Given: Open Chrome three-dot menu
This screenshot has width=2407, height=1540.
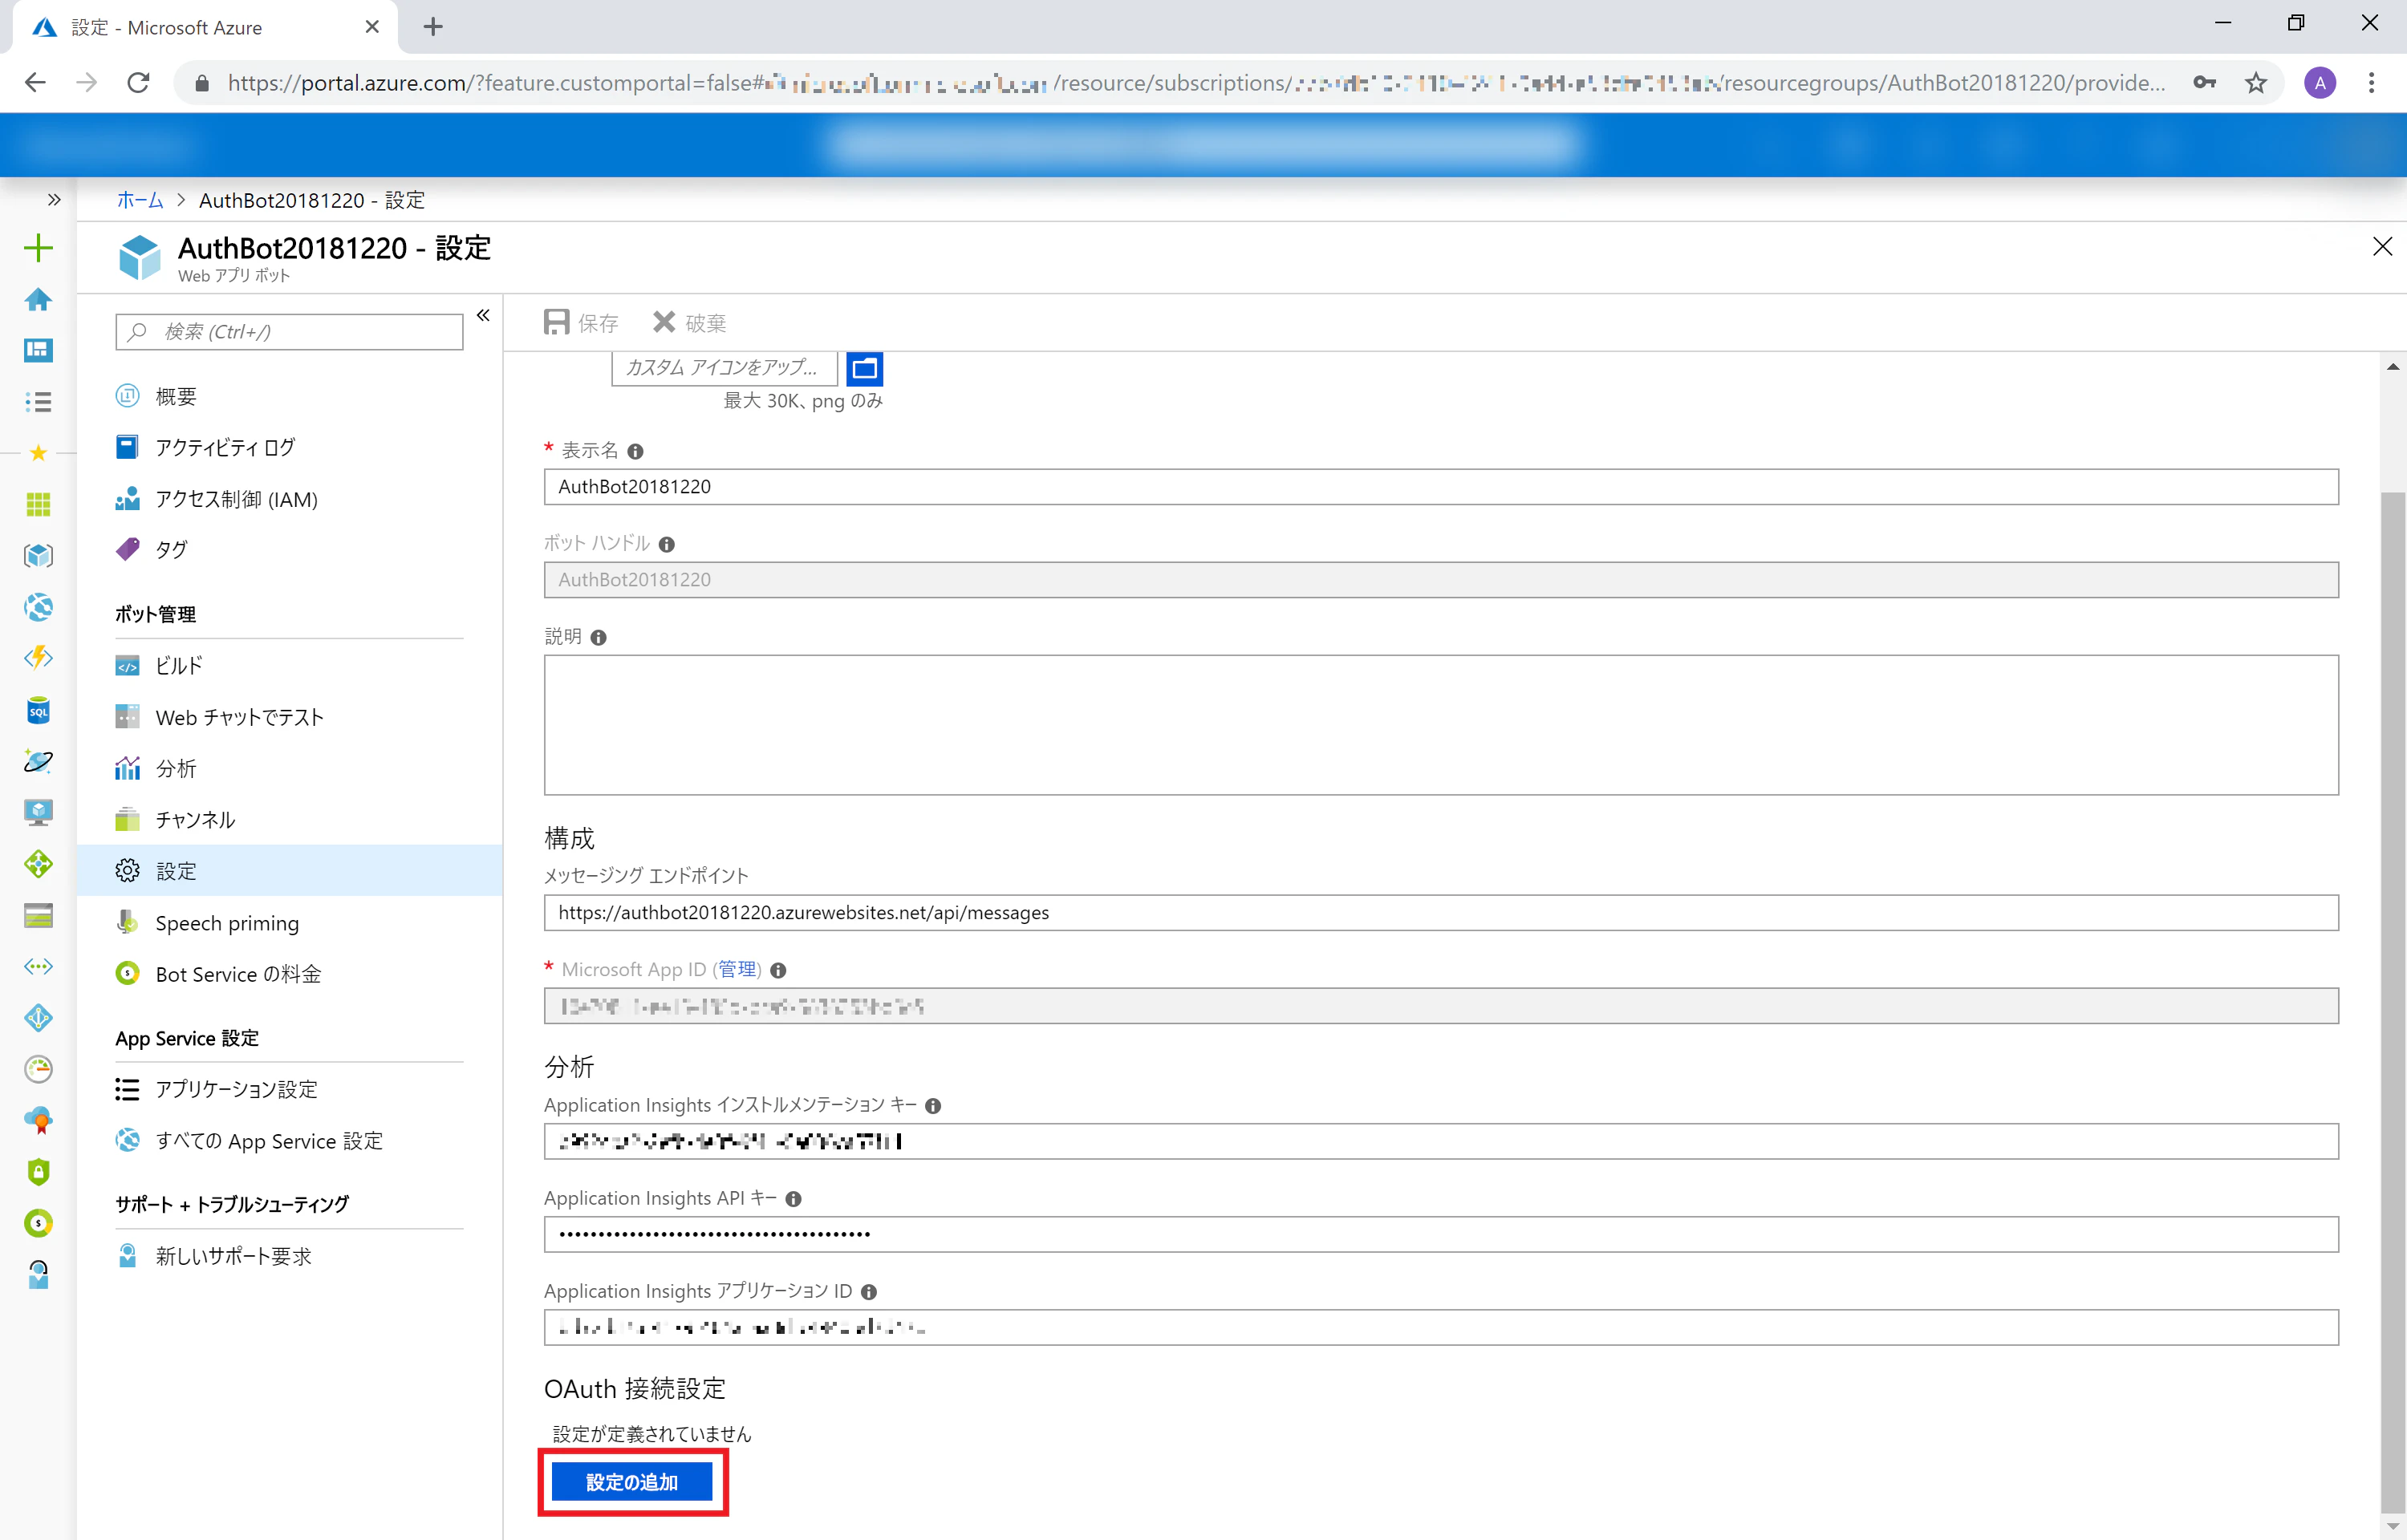Looking at the screenshot, I should click(x=2371, y=83).
